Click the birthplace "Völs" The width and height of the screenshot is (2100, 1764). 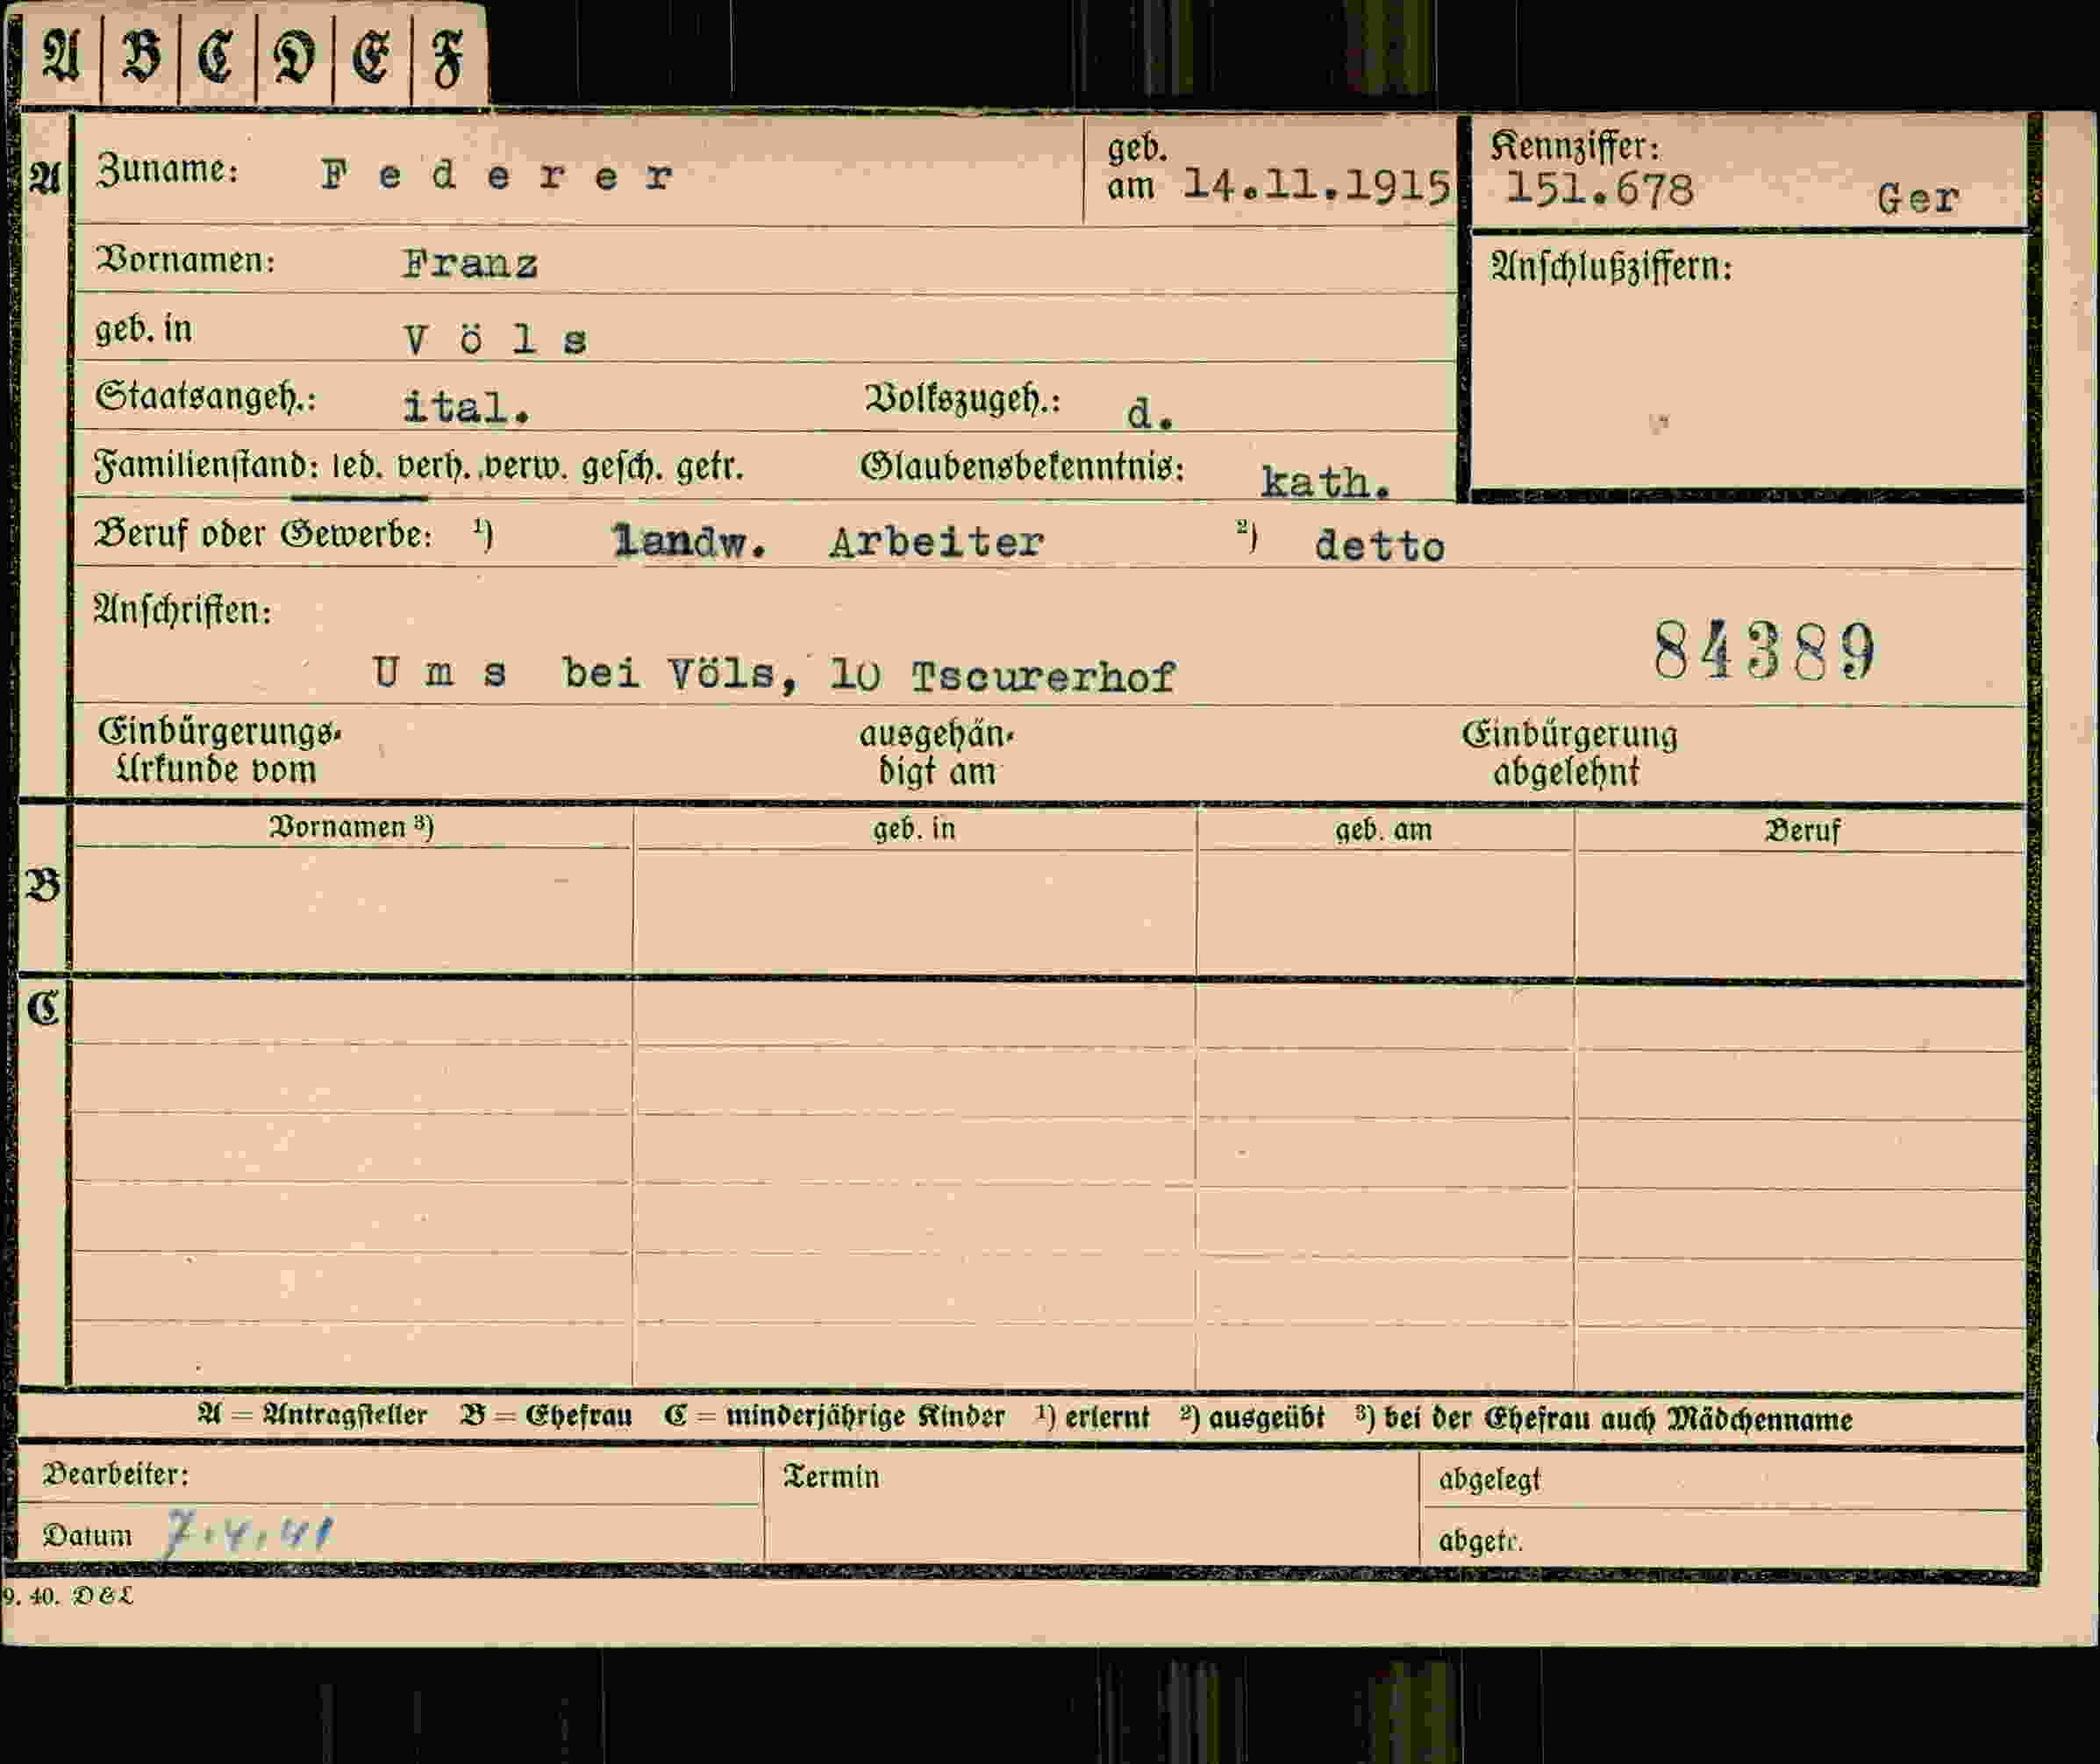(x=496, y=340)
